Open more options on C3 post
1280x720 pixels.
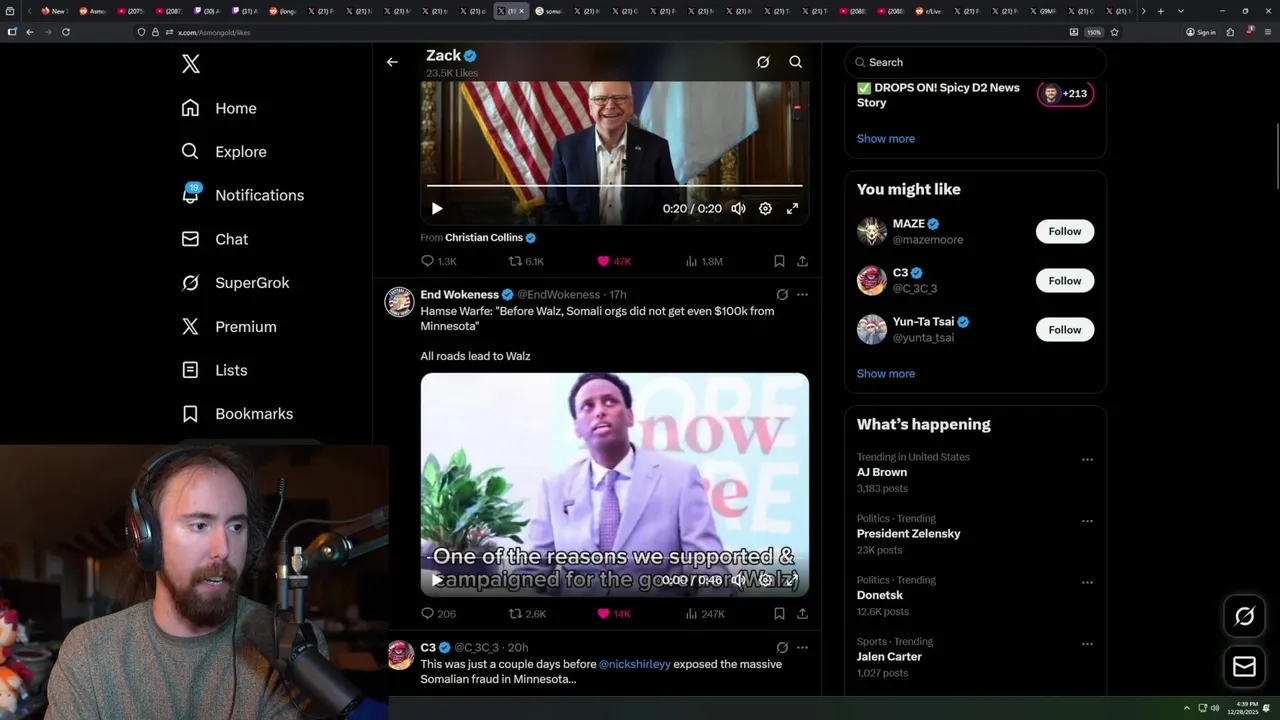(802, 648)
